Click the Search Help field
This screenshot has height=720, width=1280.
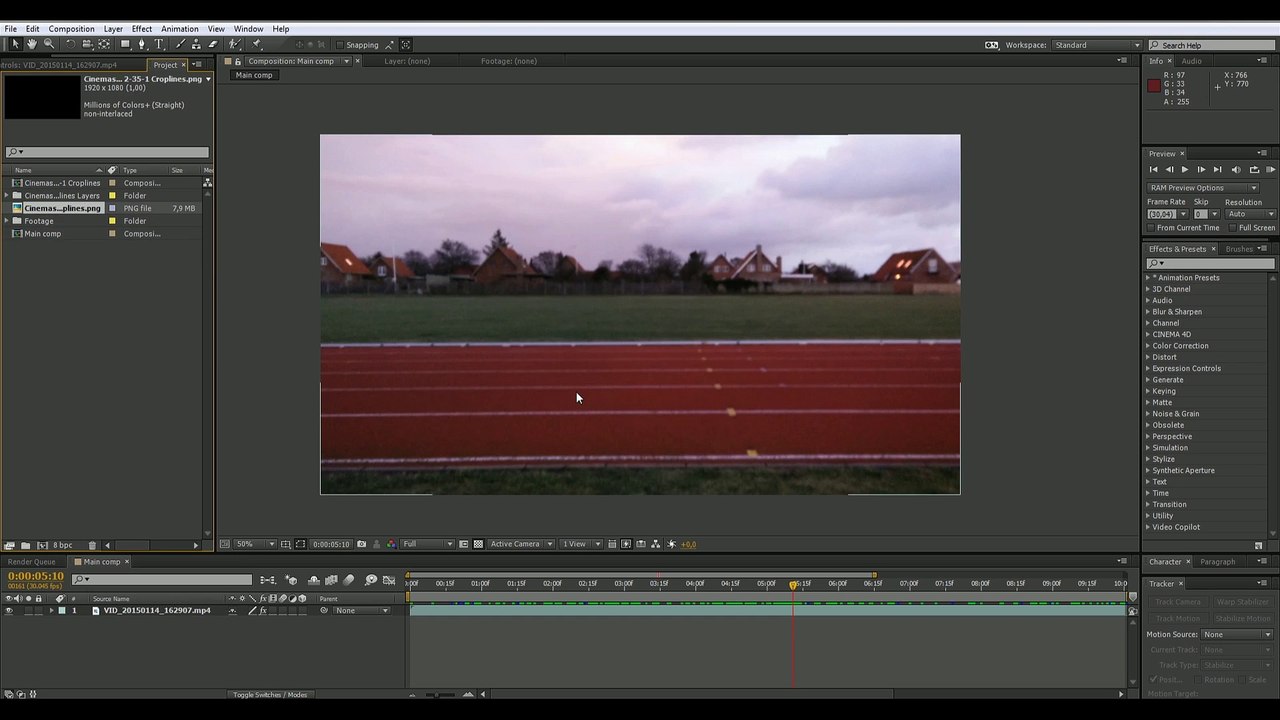pos(1213,45)
